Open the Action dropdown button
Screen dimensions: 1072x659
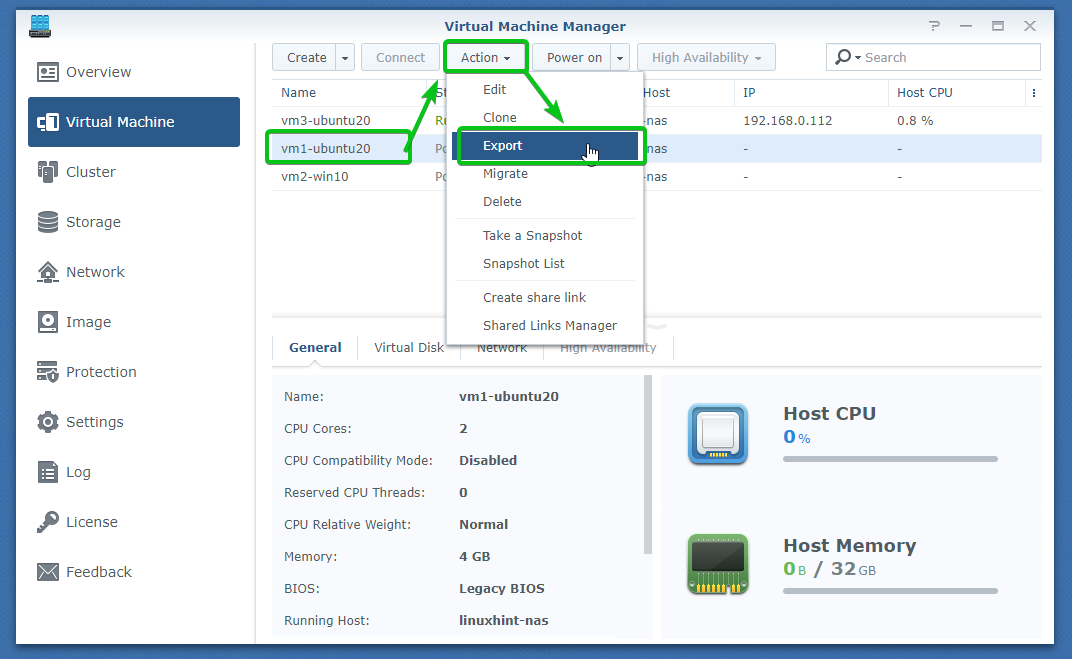(485, 57)
